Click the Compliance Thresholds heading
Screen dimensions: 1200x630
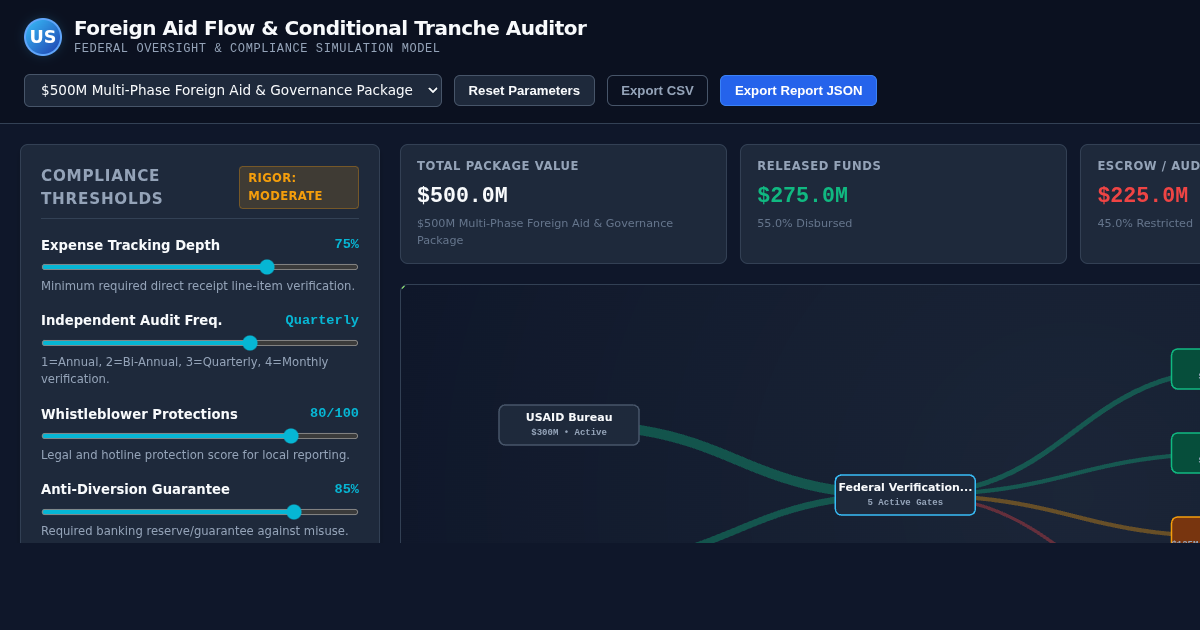point(101,187)
